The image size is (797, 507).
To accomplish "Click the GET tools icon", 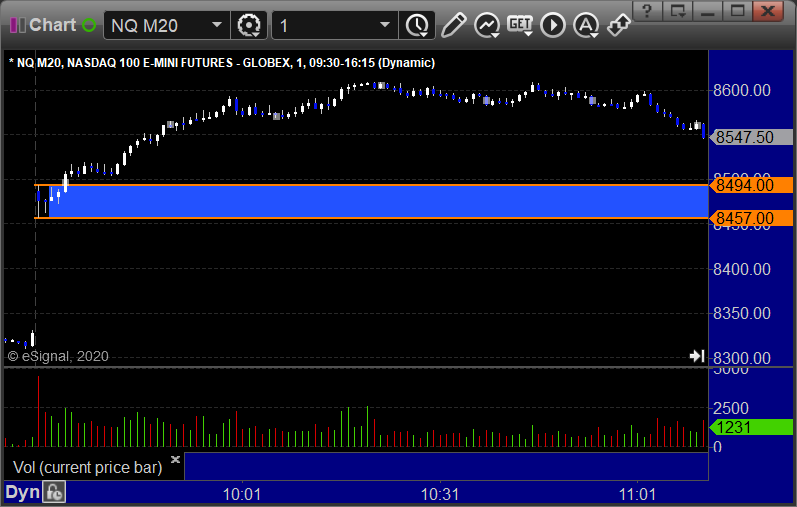I will click(x=519, y=25).
